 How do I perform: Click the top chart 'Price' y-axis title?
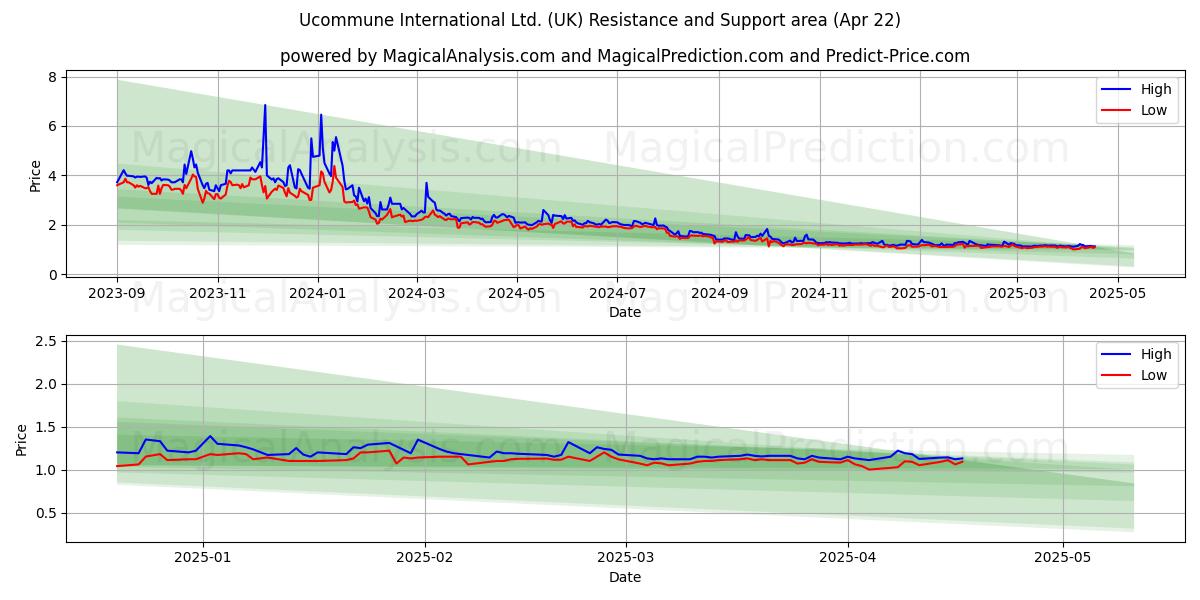pos(36,176)
